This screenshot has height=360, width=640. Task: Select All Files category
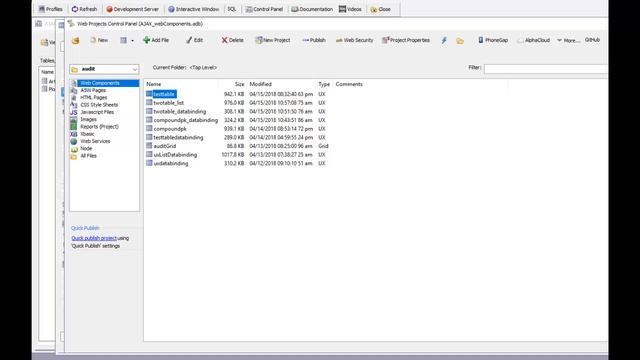(x=88, y=156)
